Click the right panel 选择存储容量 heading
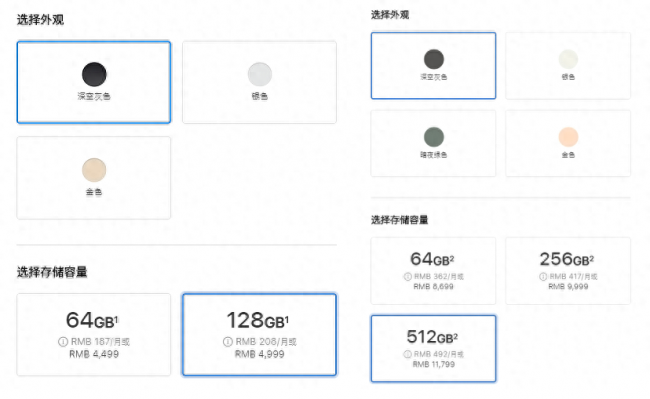The height and width of the screenshot is (399, 650). coord(400,220)
